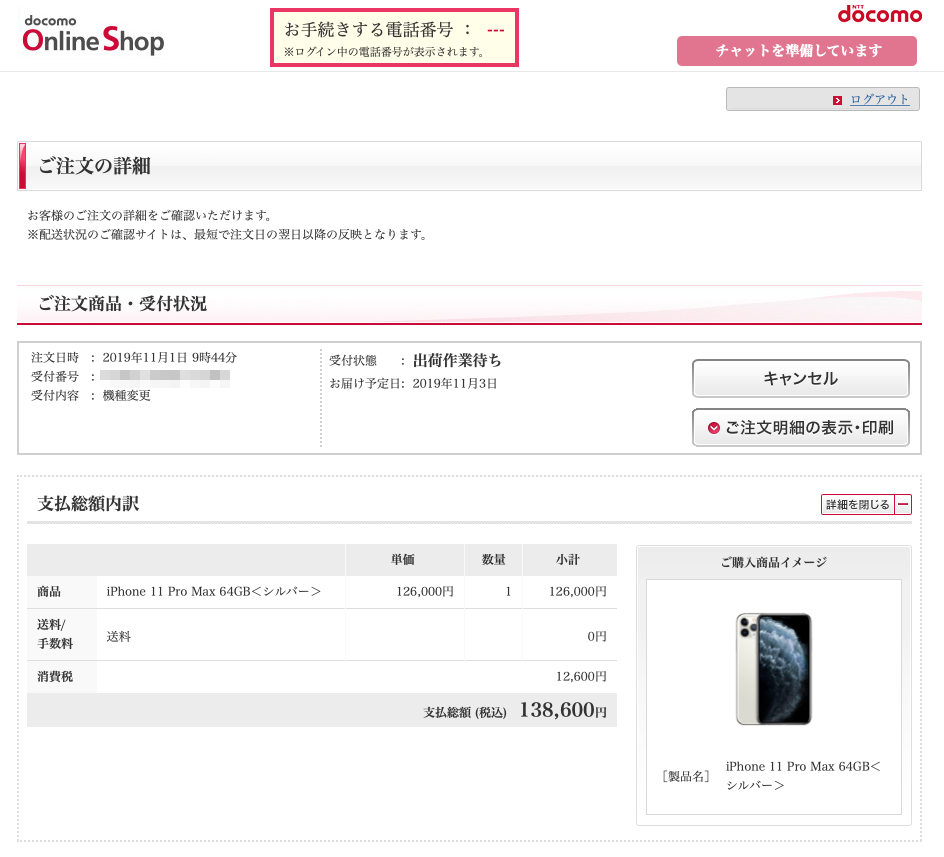This screenshot has width=944, height=857.
Task: Click the ご購入商品イメージ heading
Action: click(774, 563)
